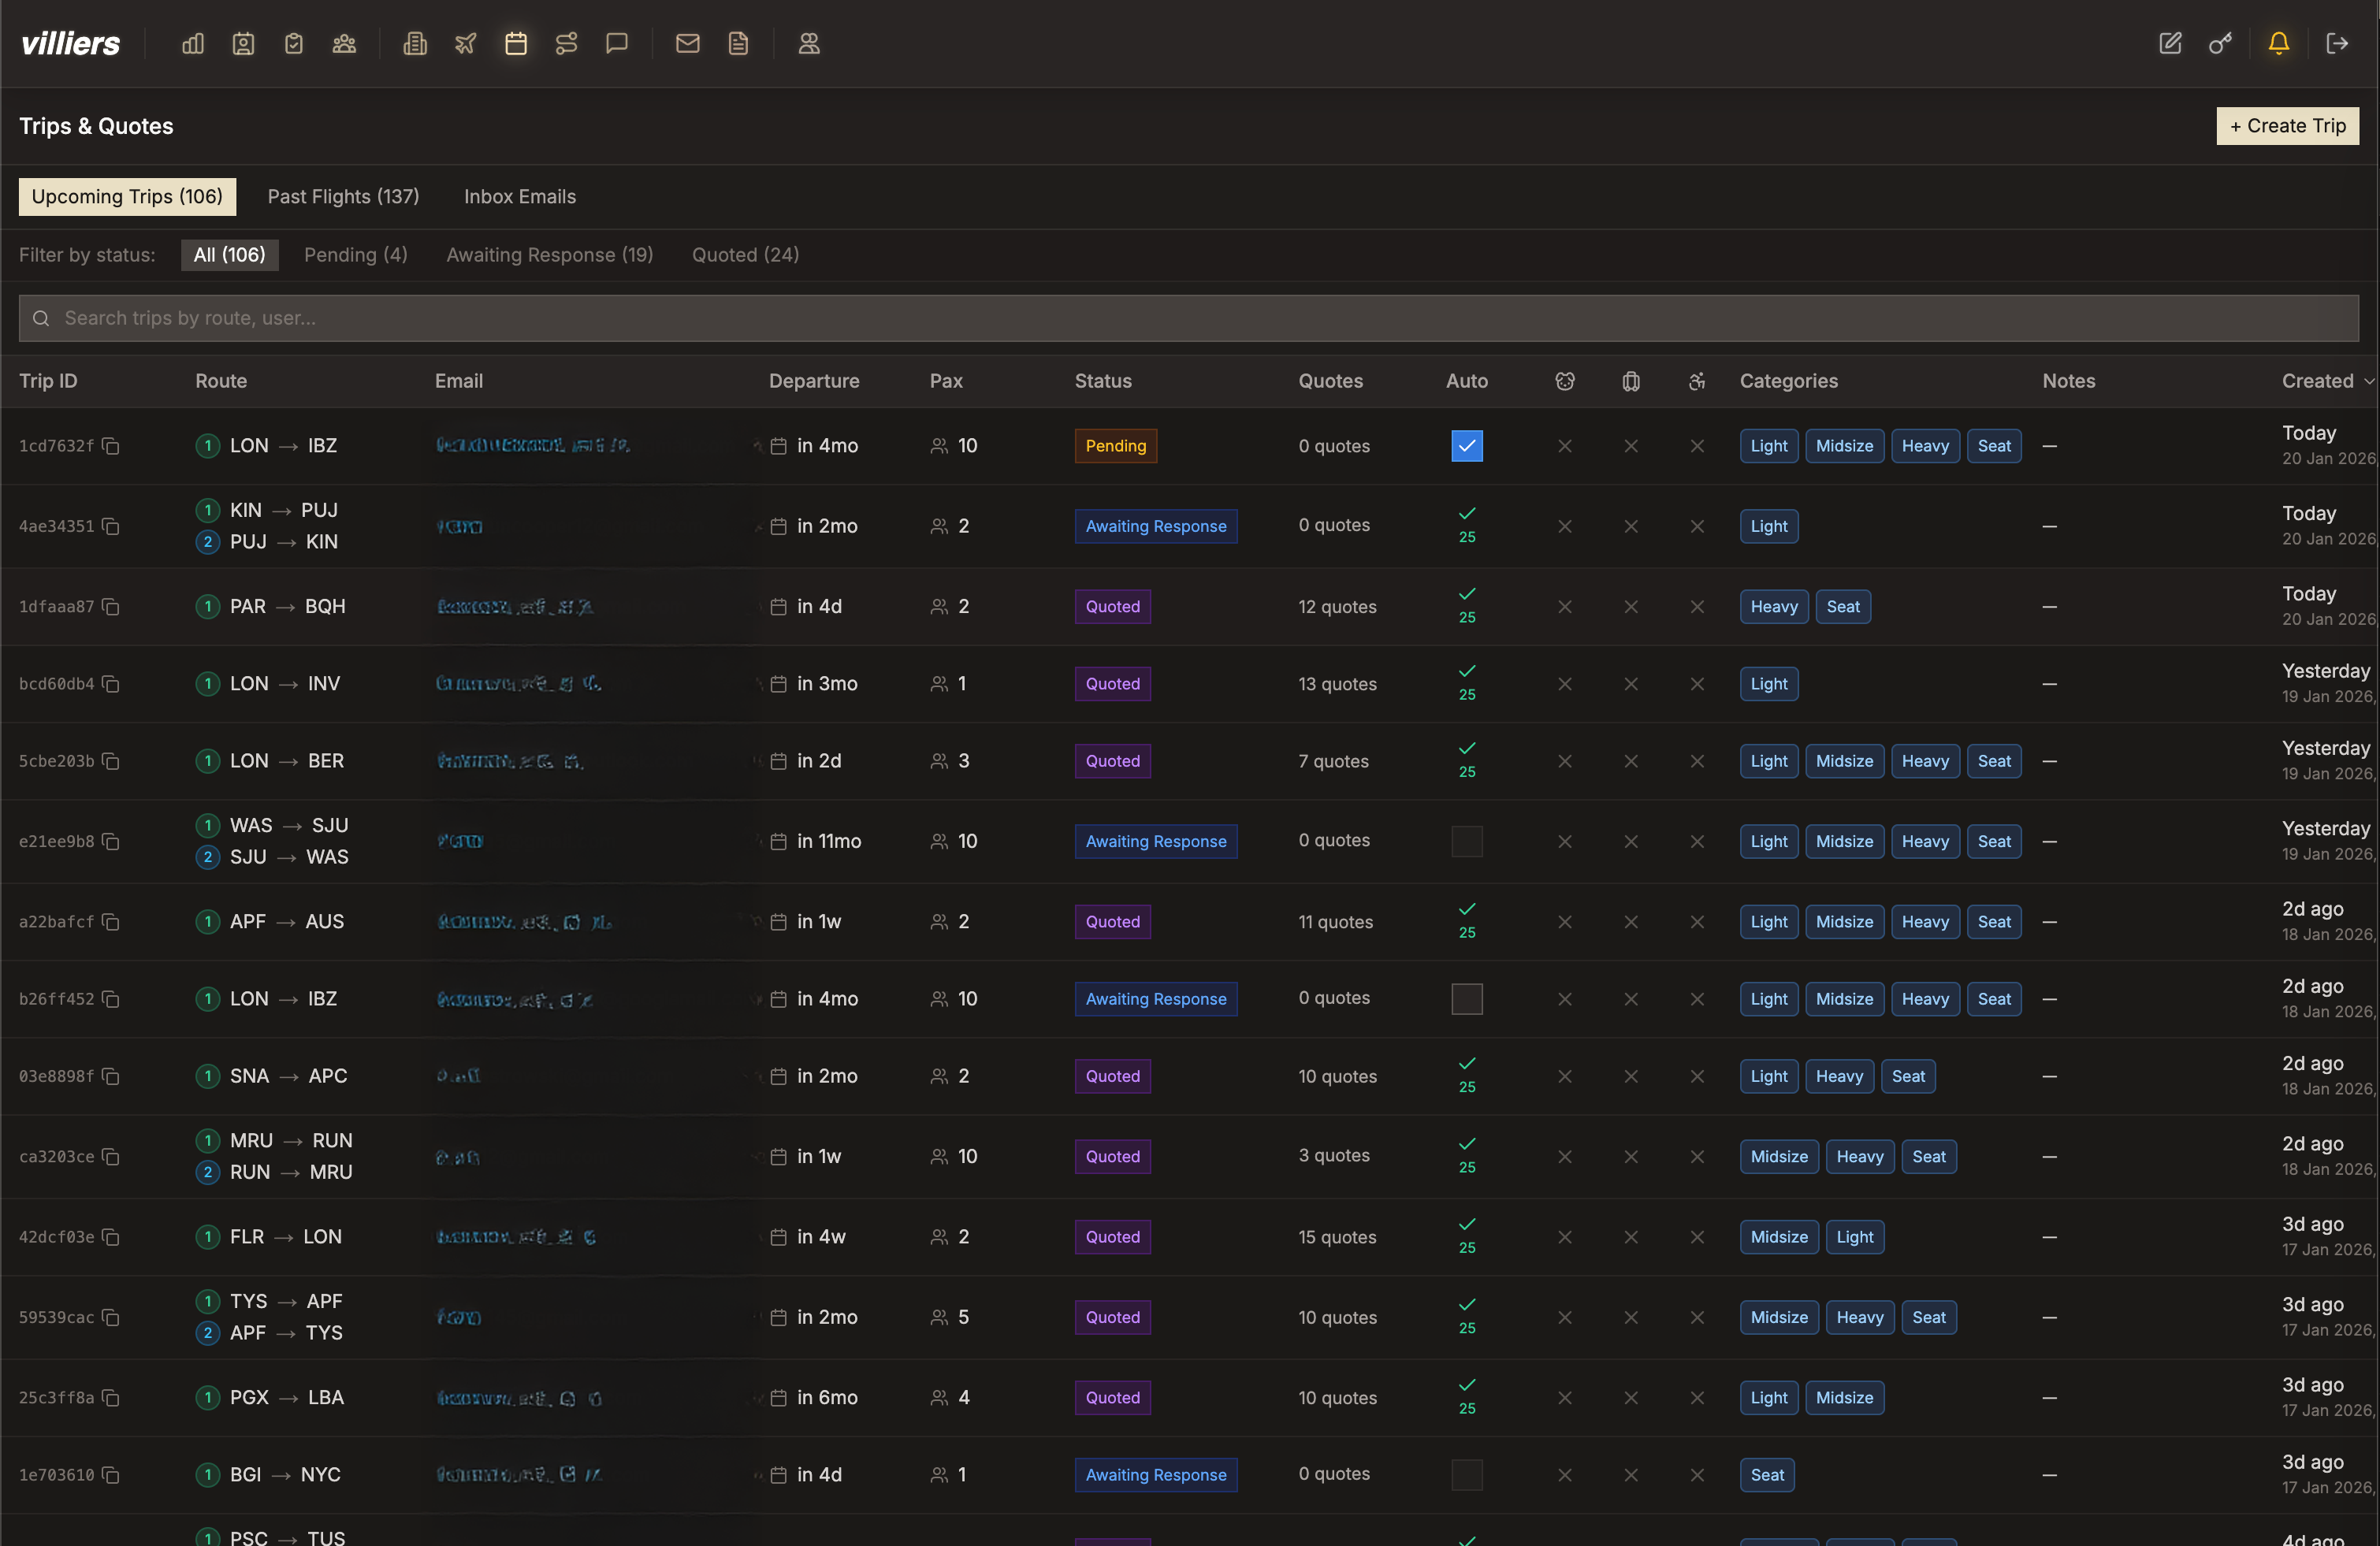2380x1546 pixels.
Task: Open notifications with the bell icon
Action: (x=2277, y=43)
